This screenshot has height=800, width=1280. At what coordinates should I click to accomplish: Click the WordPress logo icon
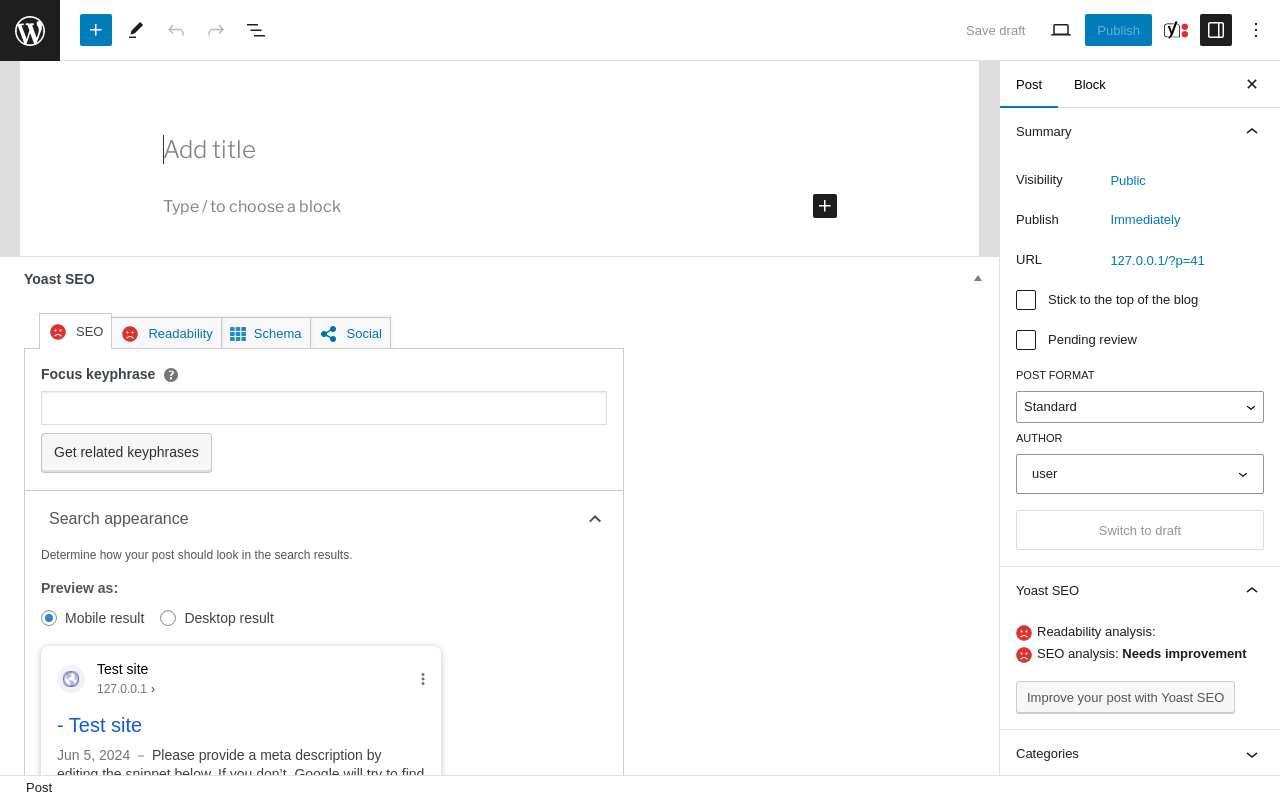(x=30, y=30)
